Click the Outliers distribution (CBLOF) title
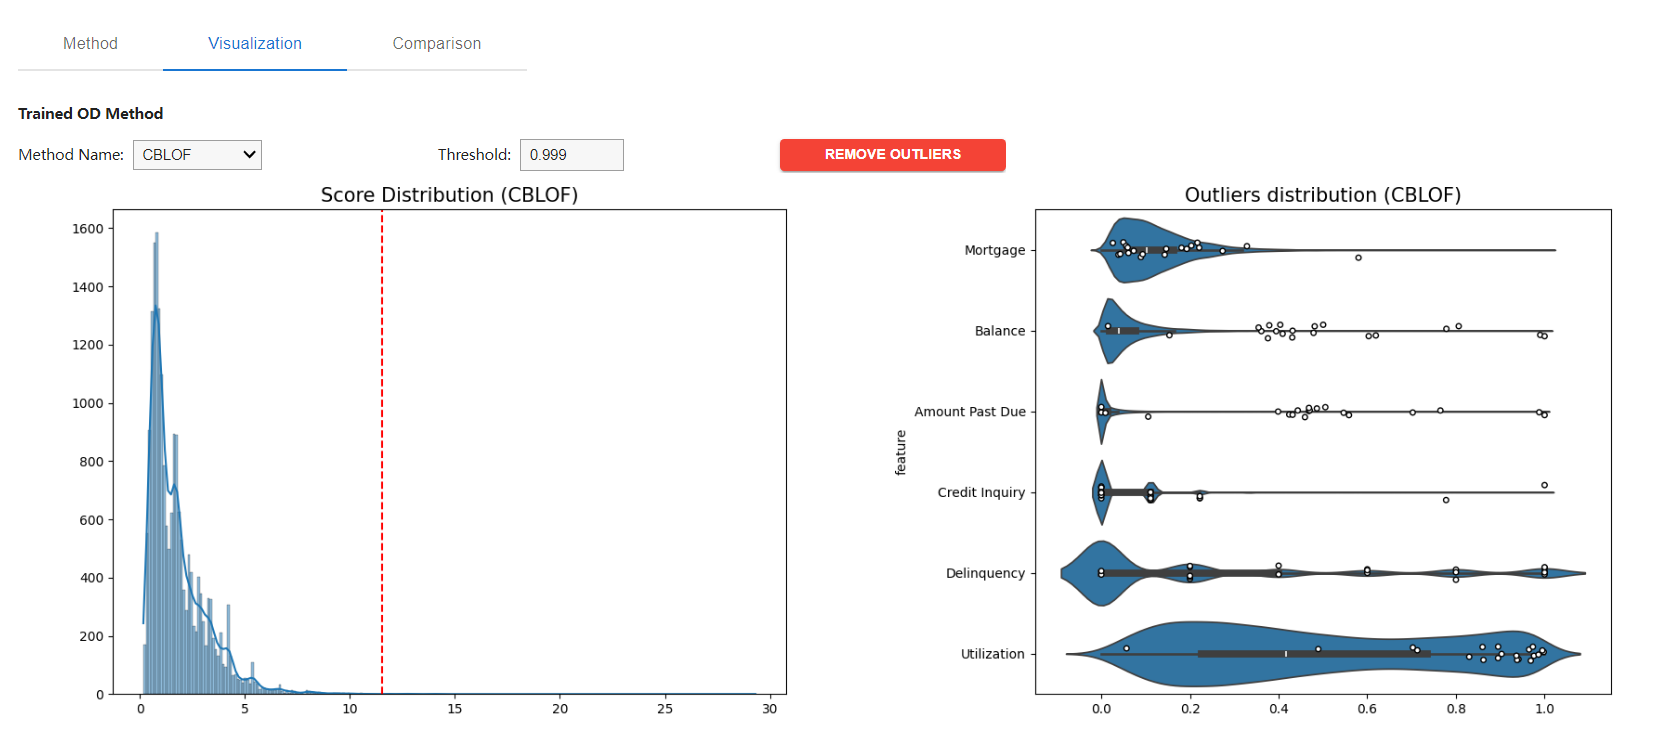 [x=1322, y=195]
